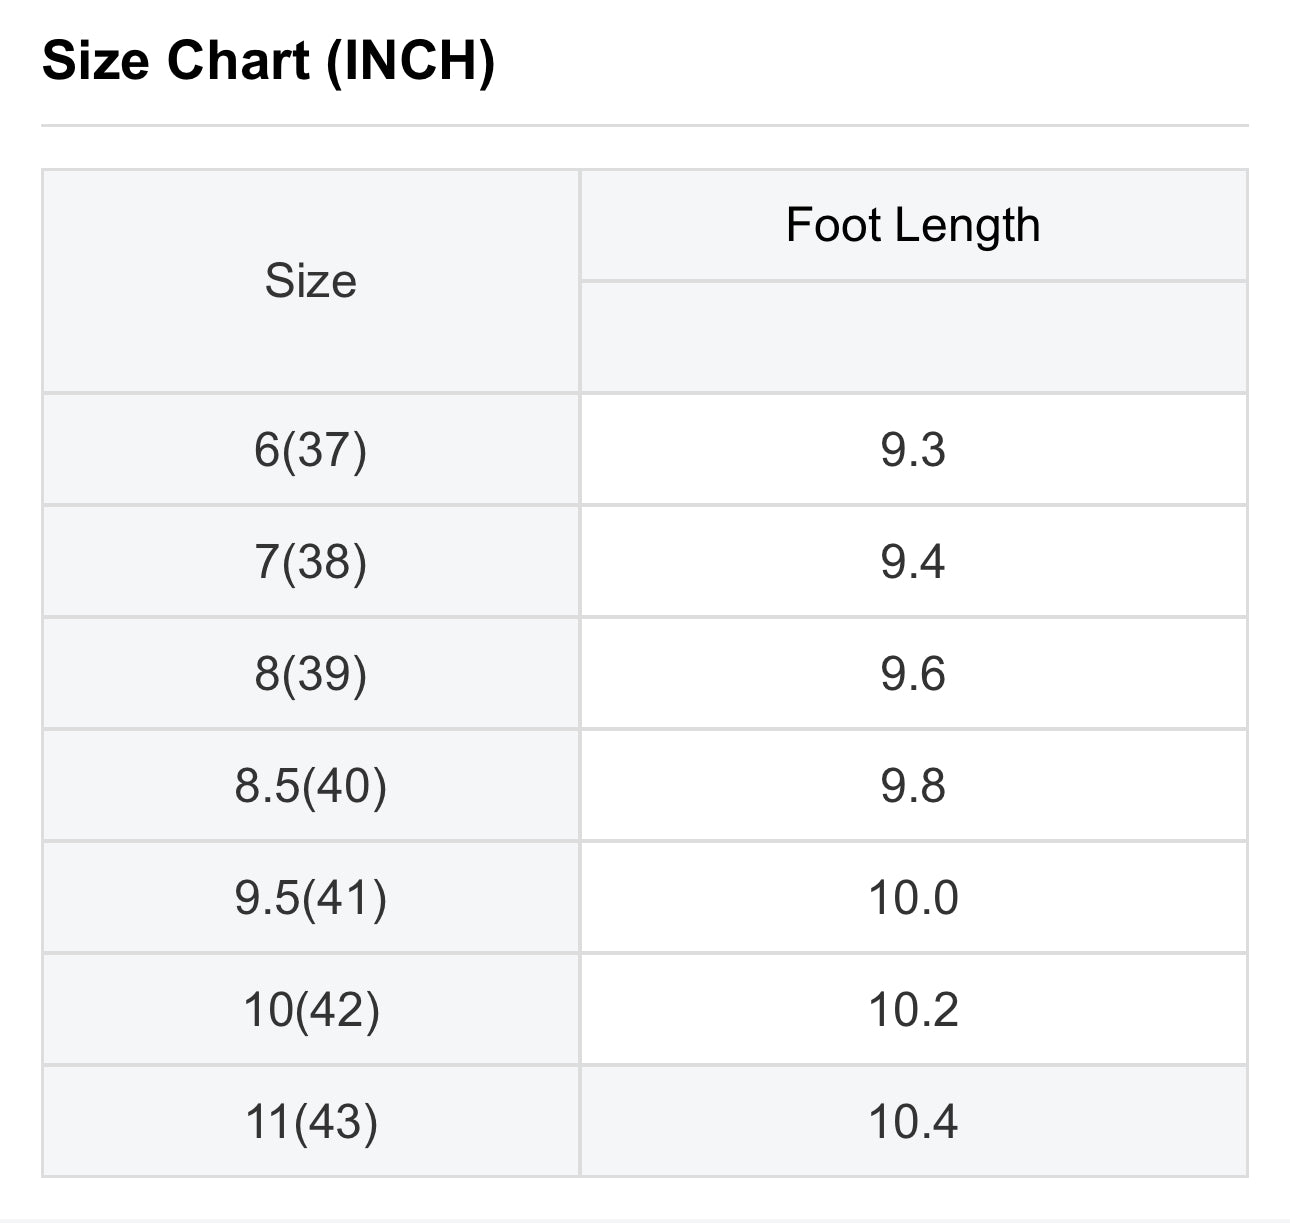
Task: Click the 10.2 foot length value
Action: (x=913, y=1009)
